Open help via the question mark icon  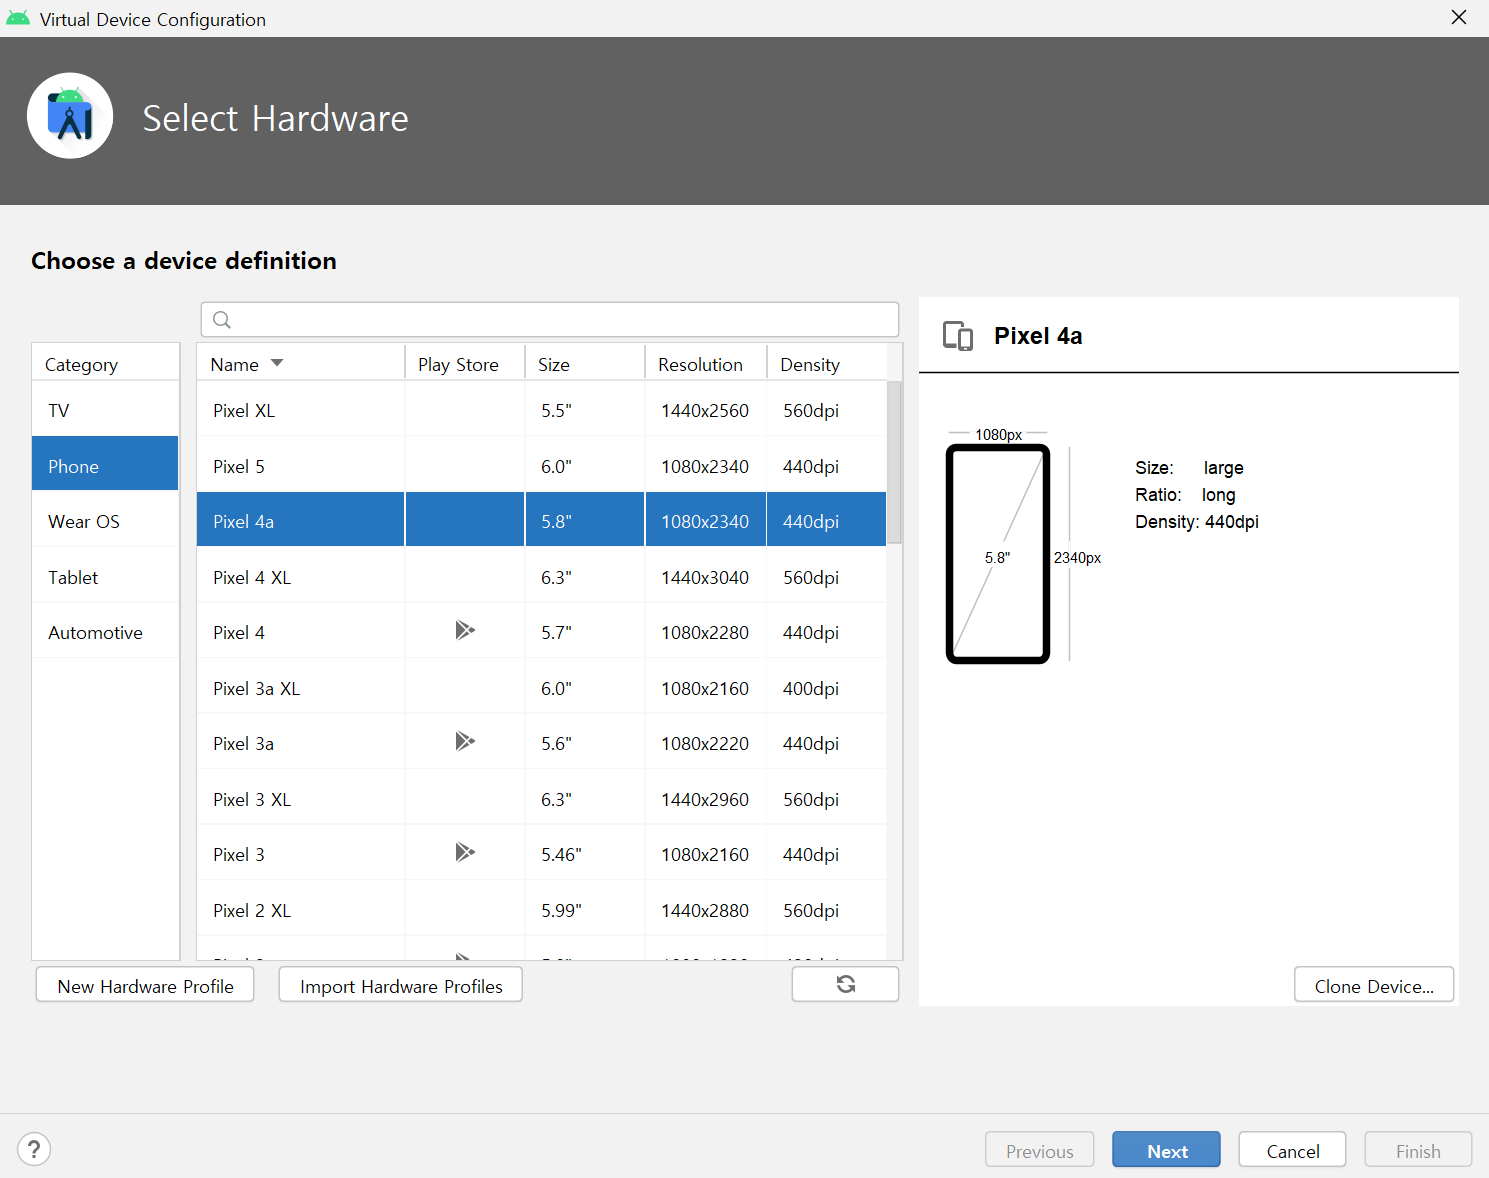tap(34, 1149)
